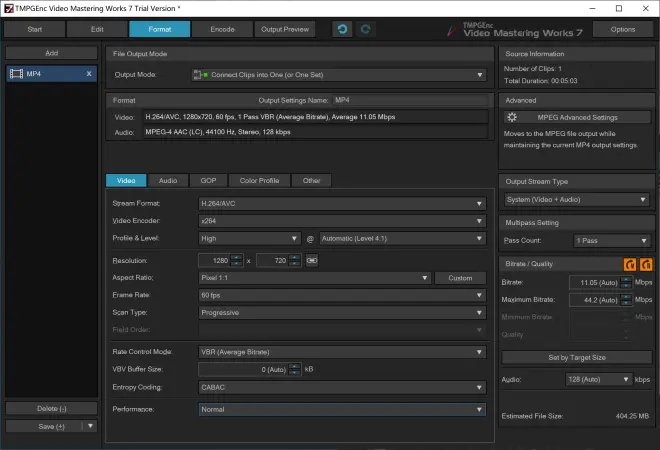The image size is (660, 450).
Task: Click the MPEG Advanced Settings gear icon
Action: coord(512,117)
